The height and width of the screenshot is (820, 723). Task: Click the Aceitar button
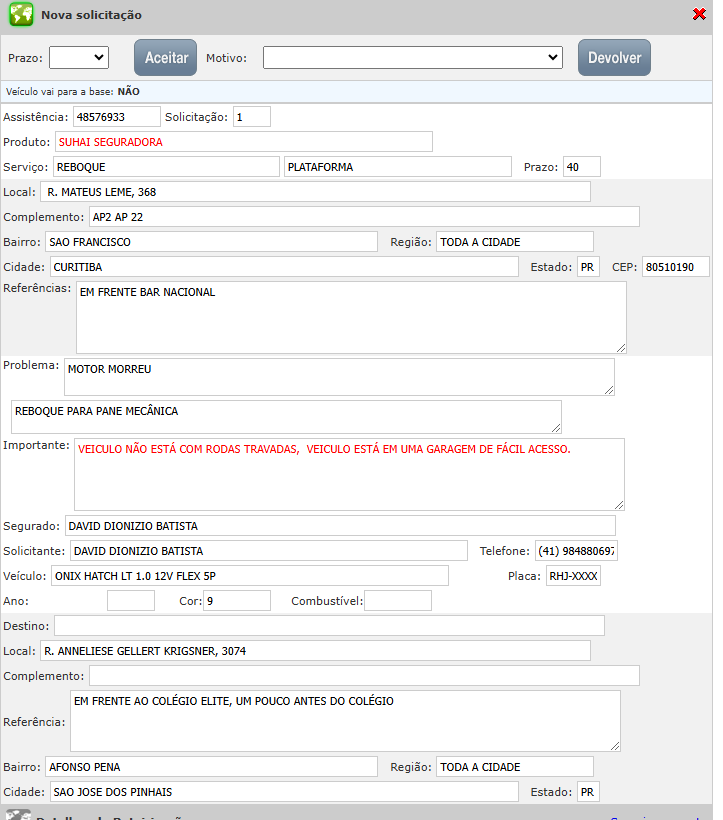tap(165, 58)
